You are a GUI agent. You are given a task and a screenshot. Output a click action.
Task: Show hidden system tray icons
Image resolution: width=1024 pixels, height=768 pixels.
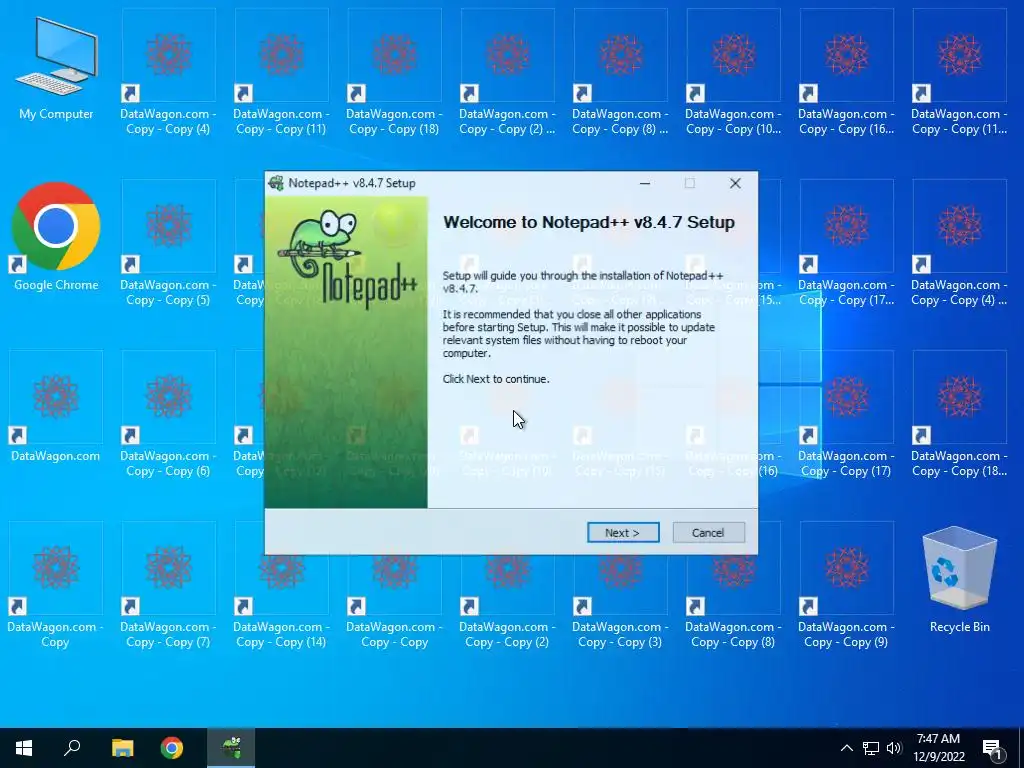pos(846,748)
